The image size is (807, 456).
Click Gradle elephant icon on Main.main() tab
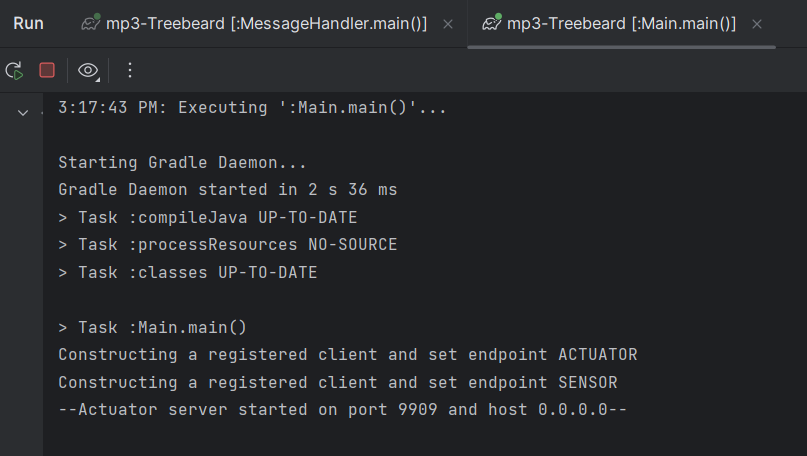coord(492,23)
